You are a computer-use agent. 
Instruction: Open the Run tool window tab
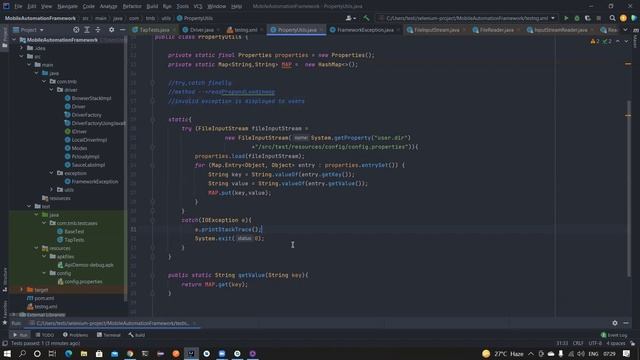[x=20, y=335]
